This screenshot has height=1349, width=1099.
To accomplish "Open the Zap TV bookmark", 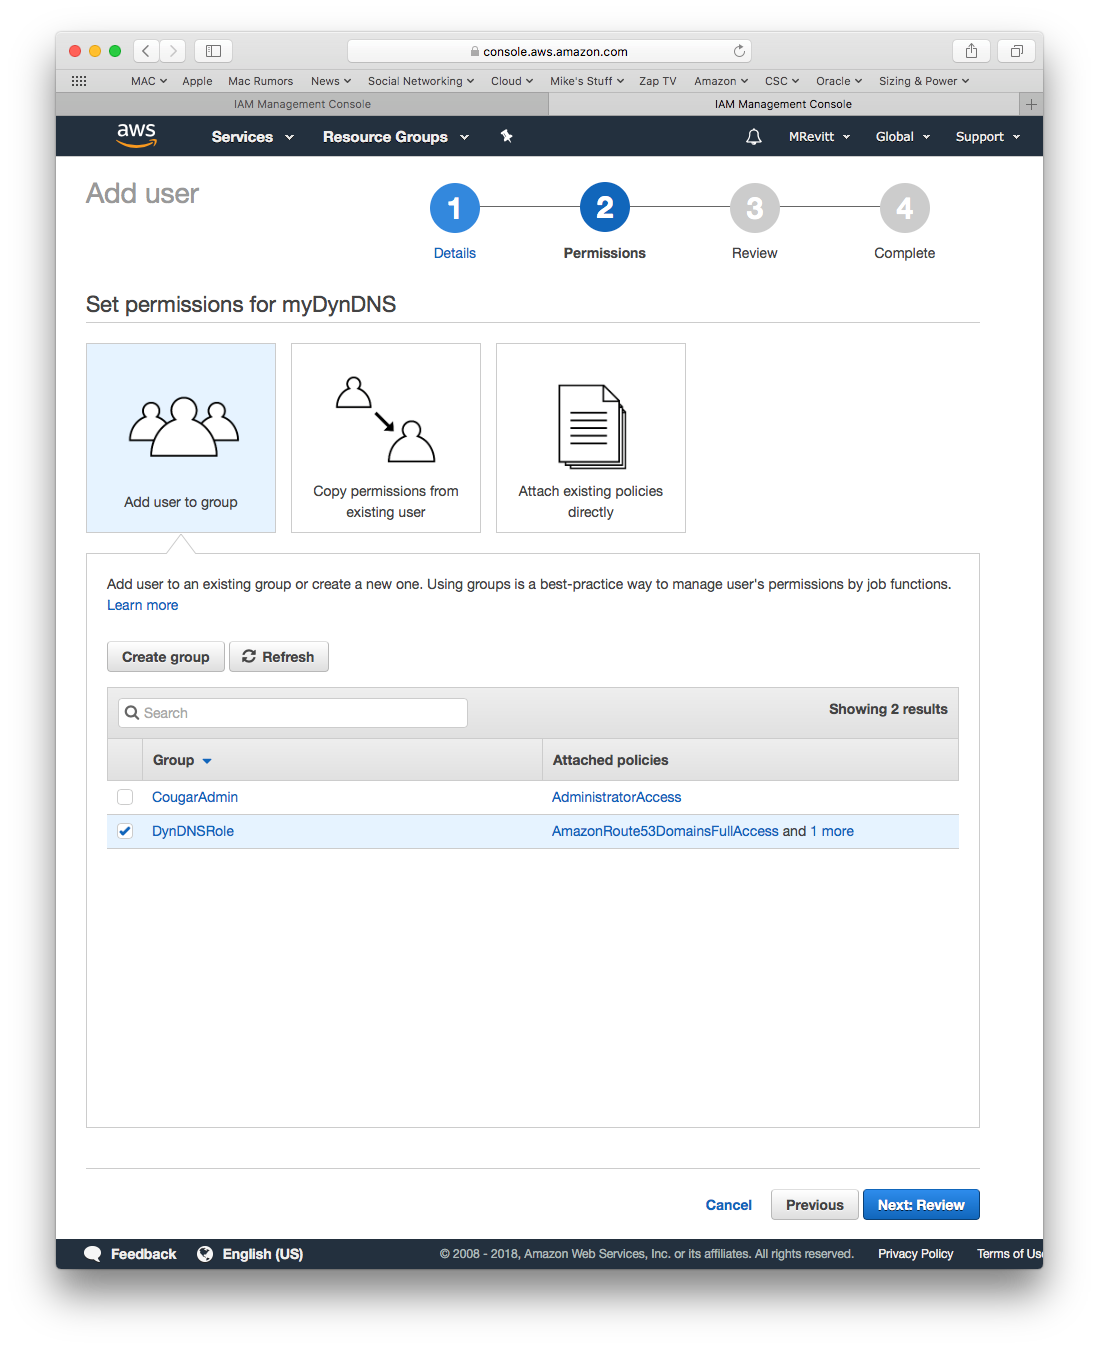I will [658, 81].
